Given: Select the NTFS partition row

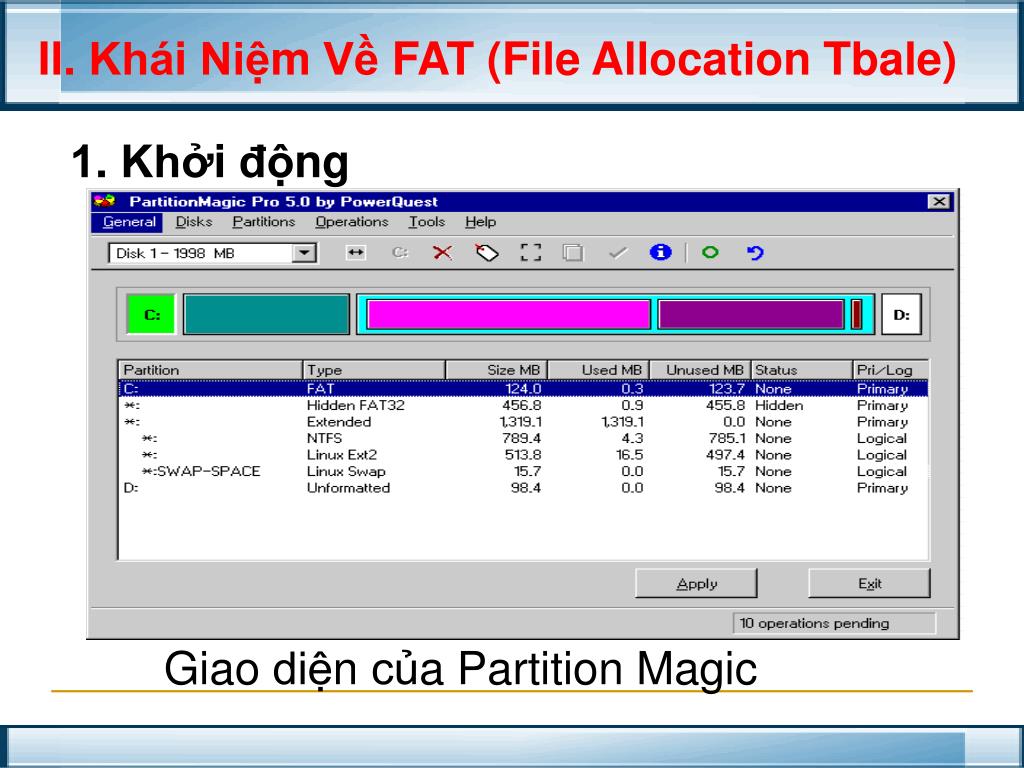Looking at the screenshot, I should [x=523, y=438].
